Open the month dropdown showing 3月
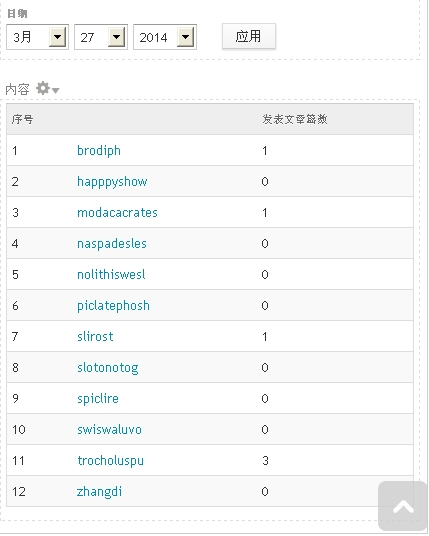The width and height of the screenshot is (429, 536). 38,37
